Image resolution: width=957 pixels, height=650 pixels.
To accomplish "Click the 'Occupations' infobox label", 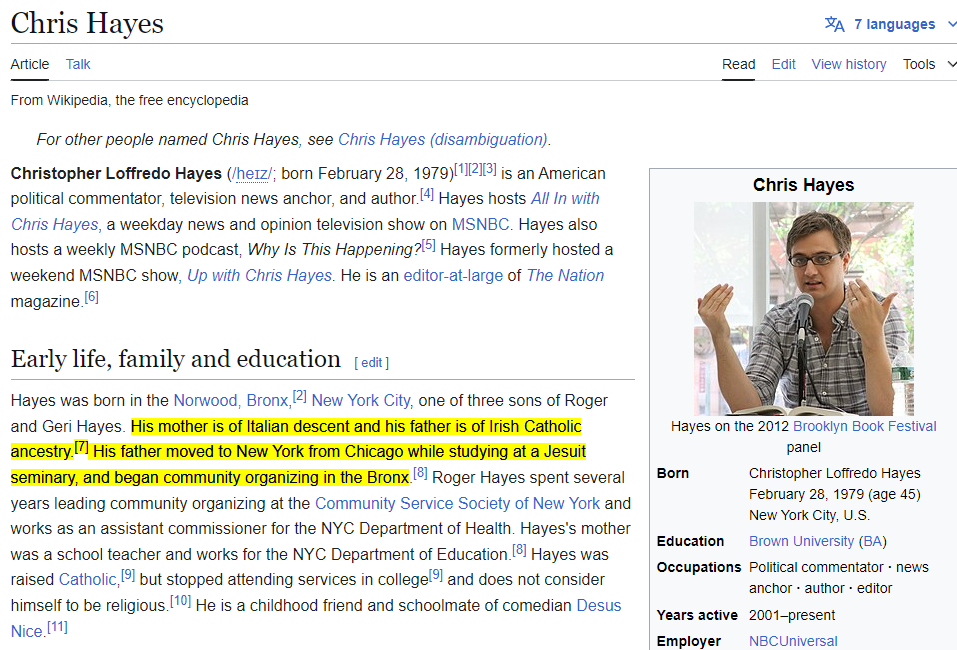I will [699, 567].
